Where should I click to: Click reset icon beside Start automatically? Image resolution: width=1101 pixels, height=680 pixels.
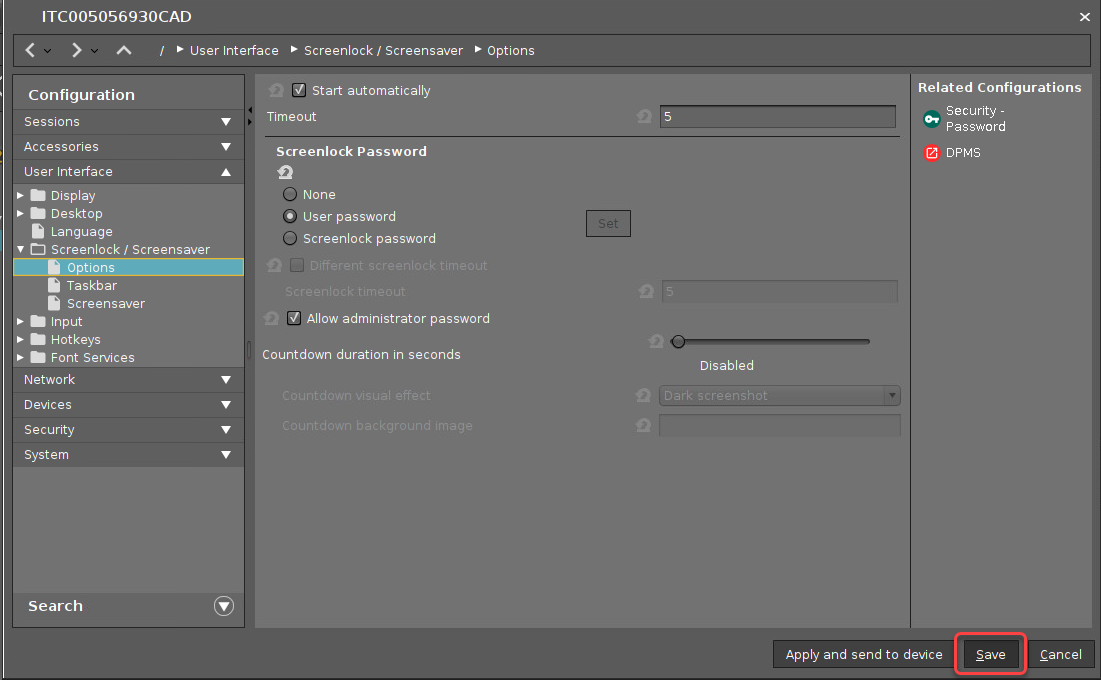pos(276,91)
